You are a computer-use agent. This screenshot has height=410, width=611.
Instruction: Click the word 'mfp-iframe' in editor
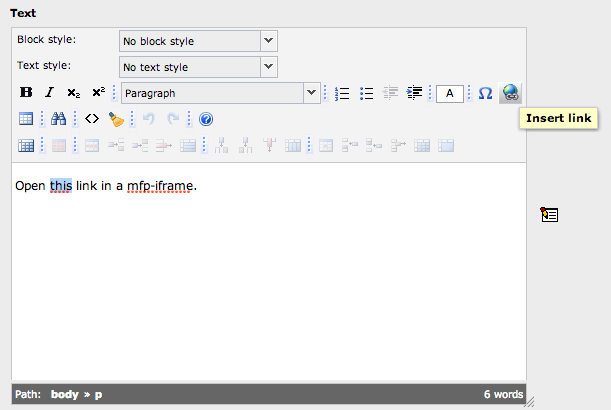pos(160,186)
